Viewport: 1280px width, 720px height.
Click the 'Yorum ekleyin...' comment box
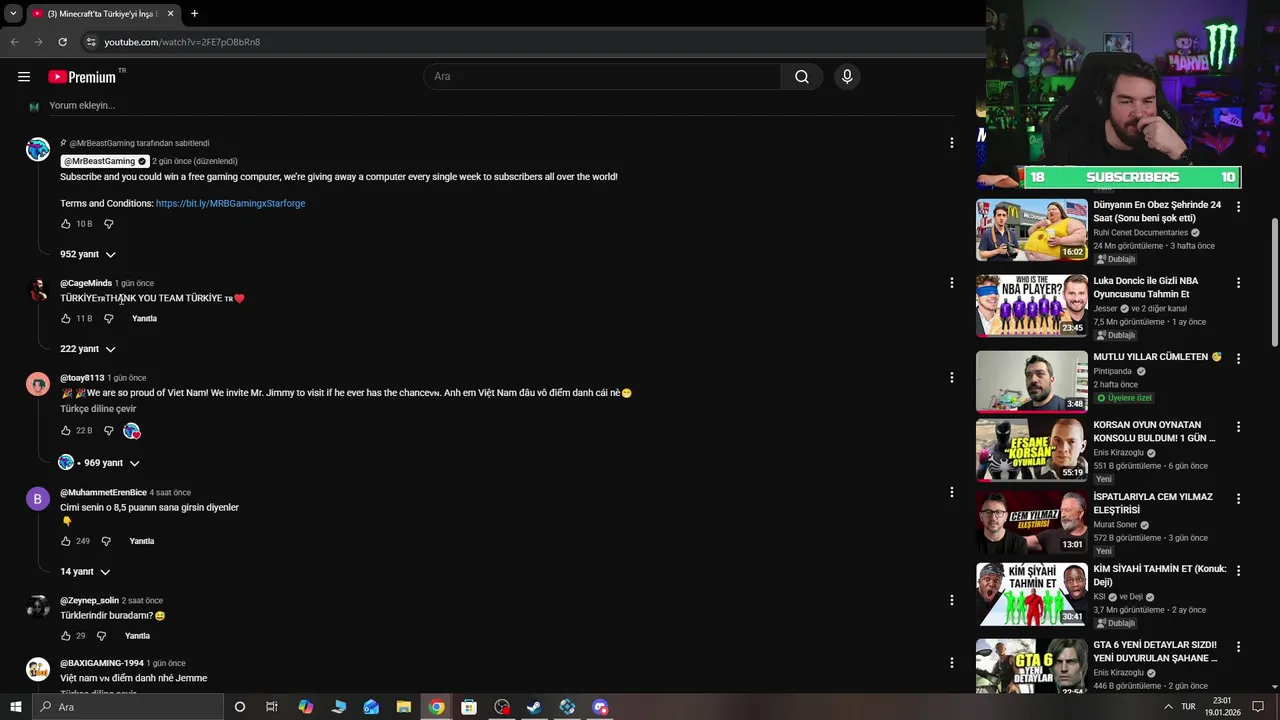coord(500,105)
